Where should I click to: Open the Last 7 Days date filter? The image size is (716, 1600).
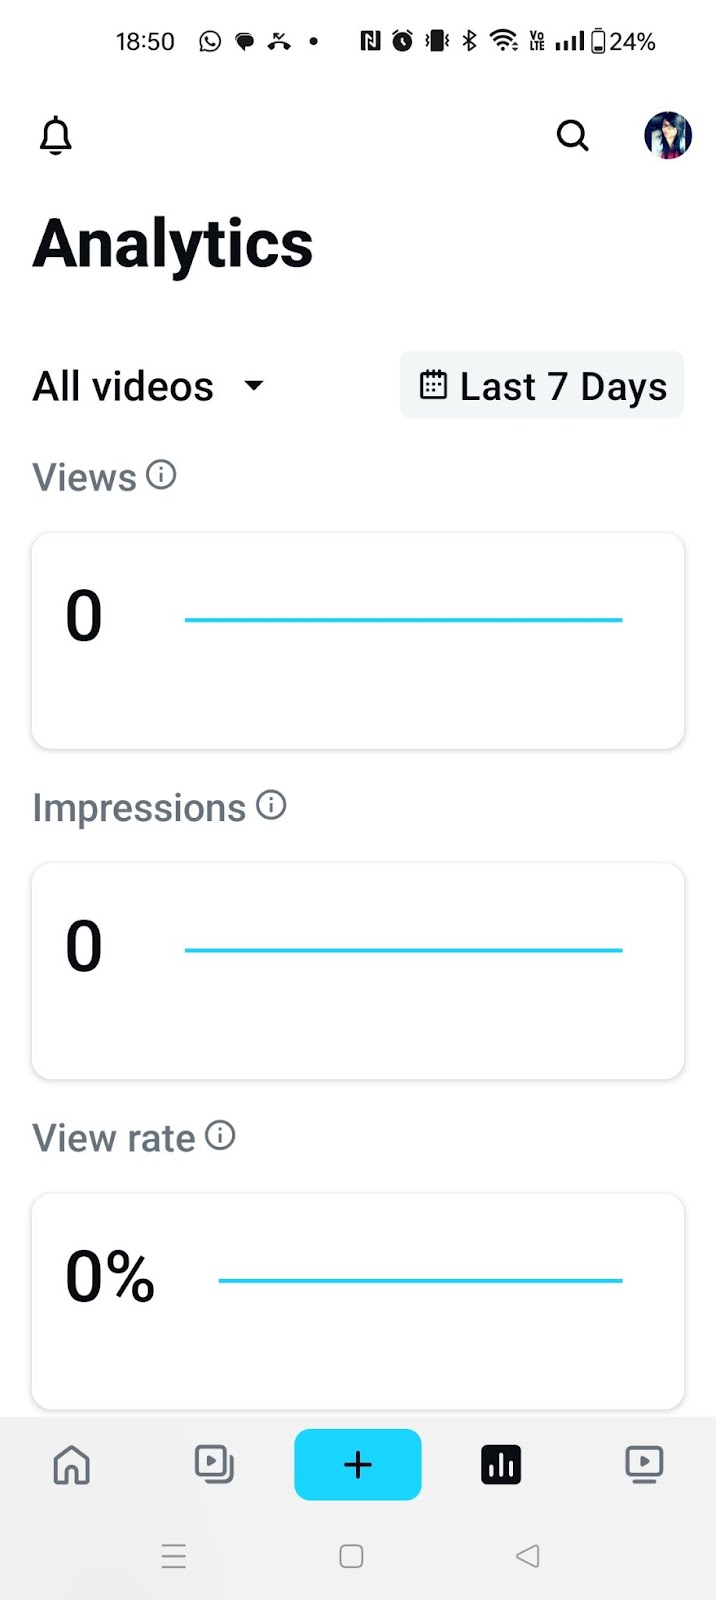(542, 386)
